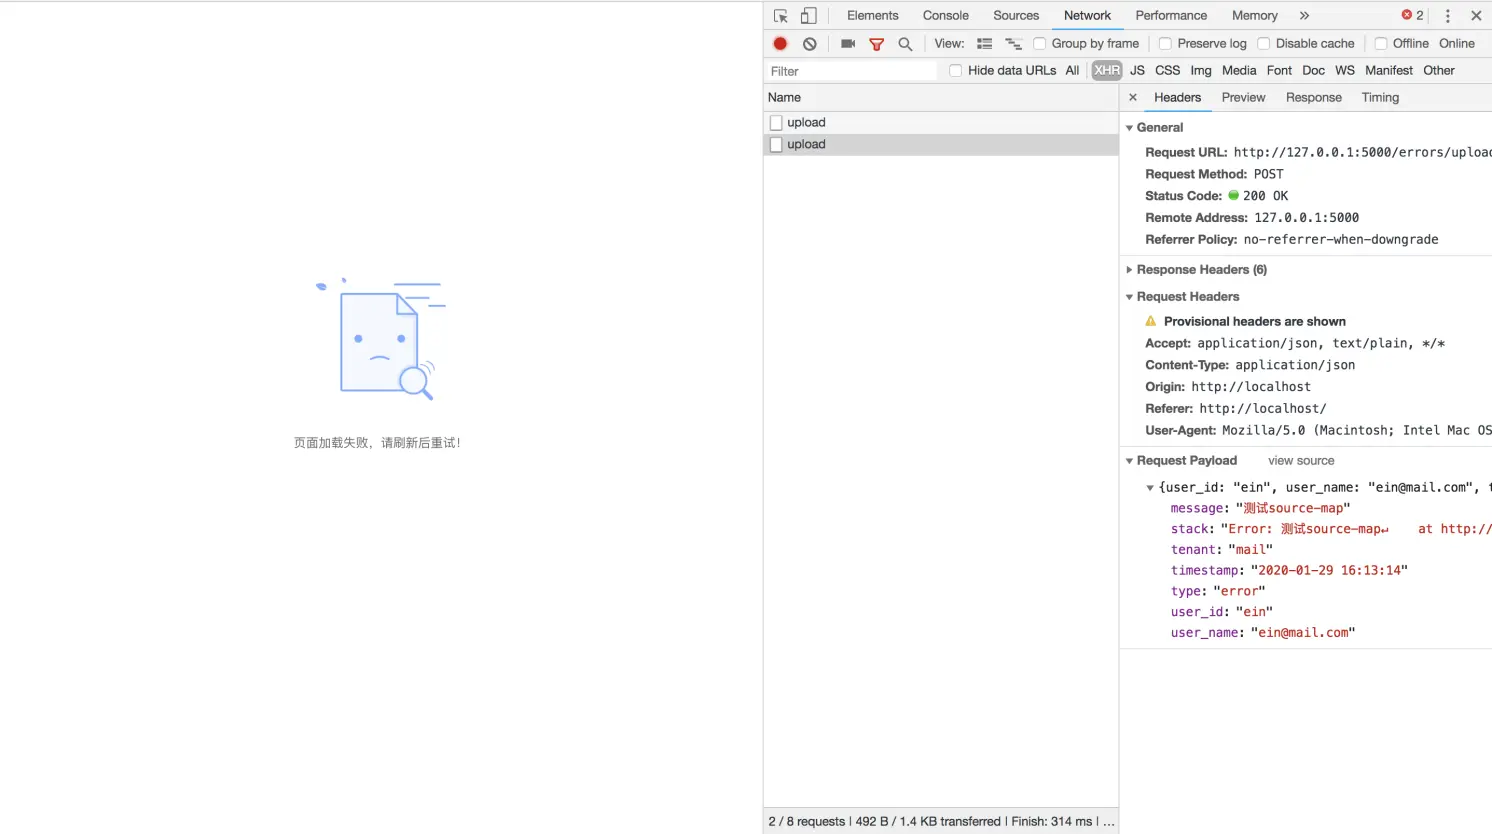Tick Hide data URLs checkbox

[956, 71]
